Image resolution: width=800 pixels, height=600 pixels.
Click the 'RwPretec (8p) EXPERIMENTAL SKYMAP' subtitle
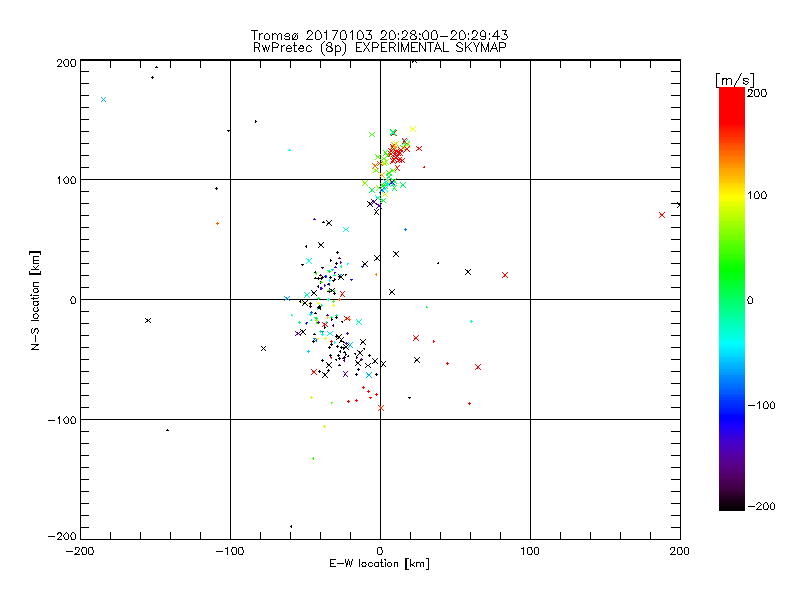pos(380,48)
